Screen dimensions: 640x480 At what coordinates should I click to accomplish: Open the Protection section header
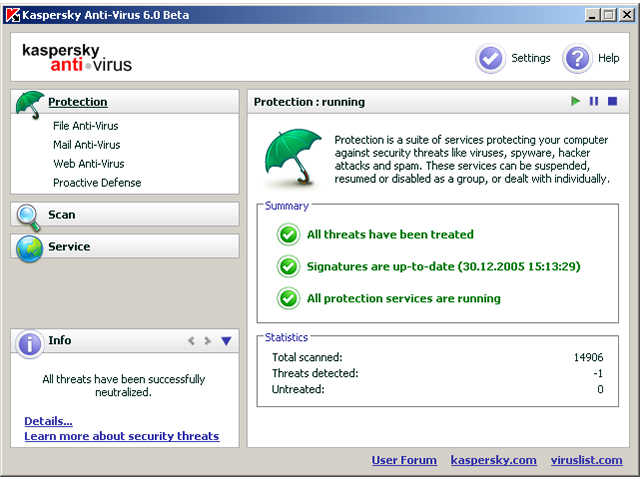tap(78, 102)
